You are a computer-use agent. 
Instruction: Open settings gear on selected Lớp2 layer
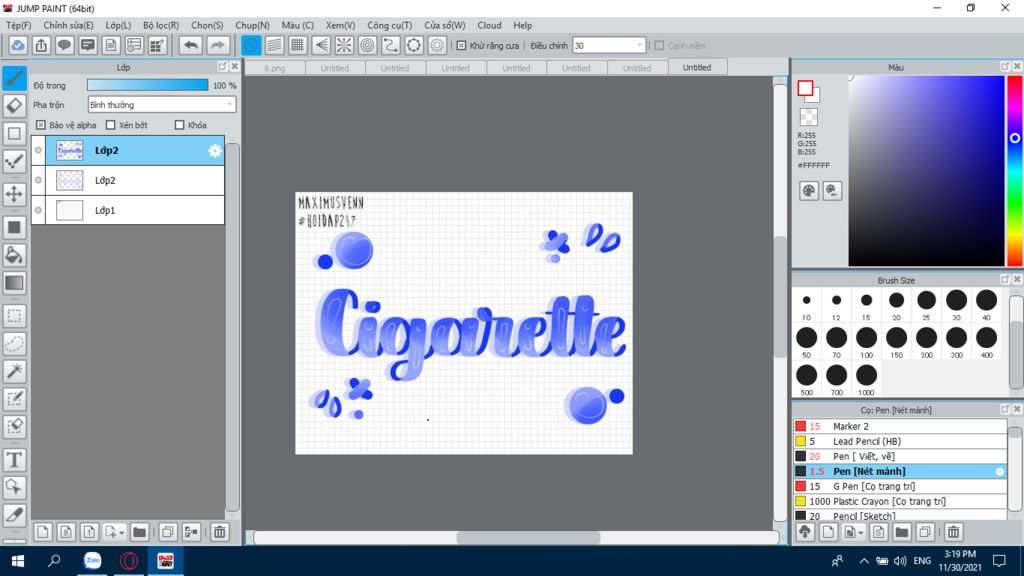214,151
